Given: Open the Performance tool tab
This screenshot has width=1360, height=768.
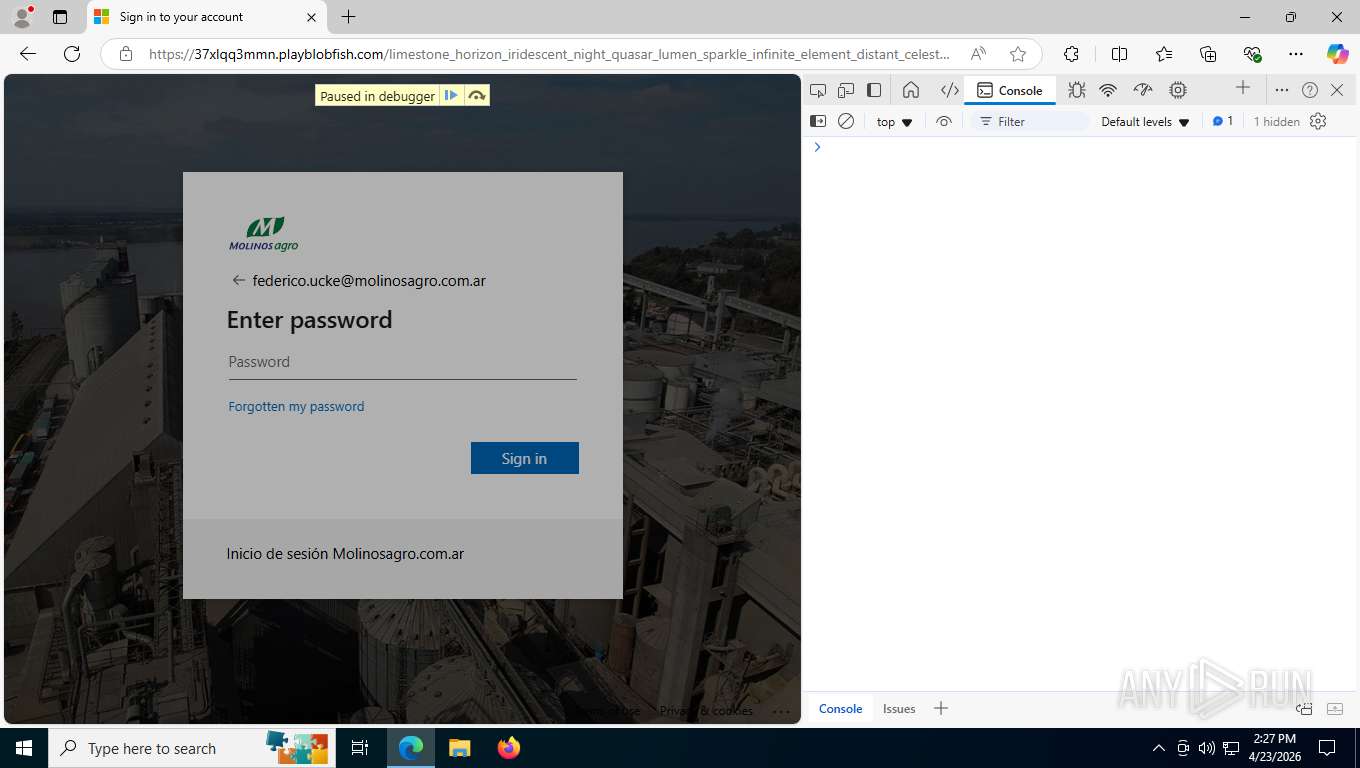Looking at the screenshot, I should [1143, 90].
